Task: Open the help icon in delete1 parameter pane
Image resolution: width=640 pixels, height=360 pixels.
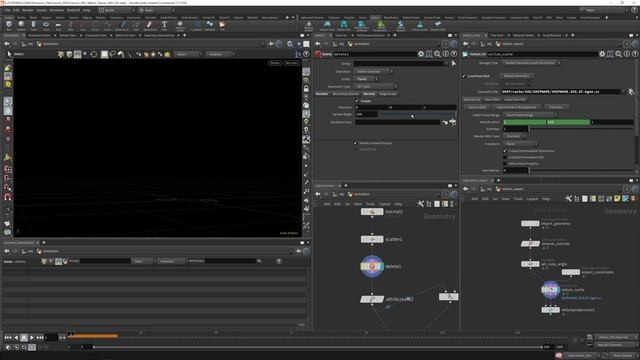Action: coord(453,54)
